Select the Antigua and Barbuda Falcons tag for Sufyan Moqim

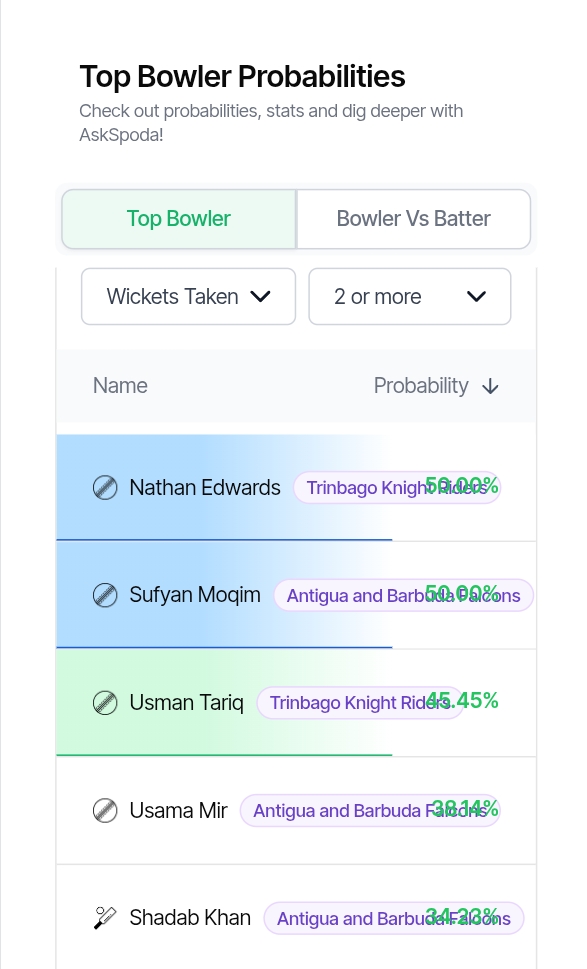coord(403,595)
